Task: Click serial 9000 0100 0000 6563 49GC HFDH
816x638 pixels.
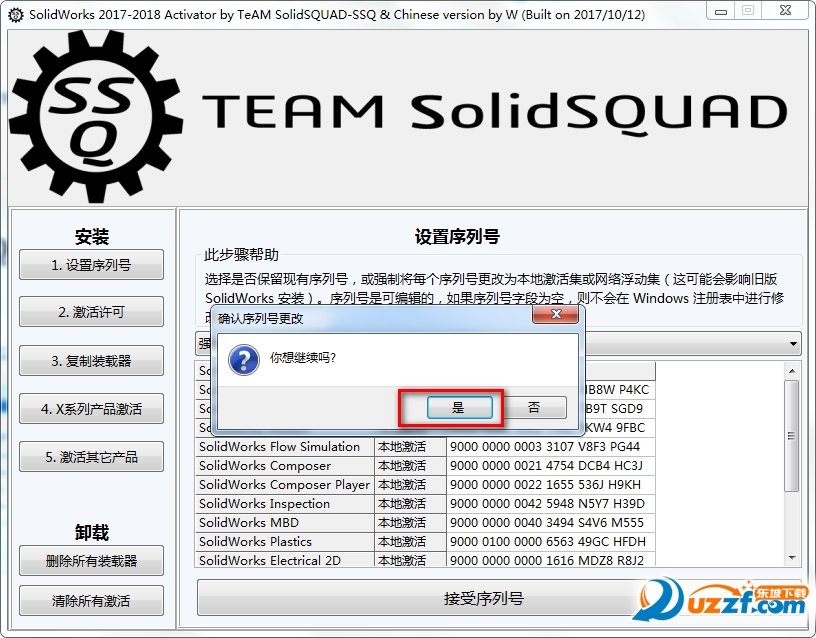Action: pyautogui.click(x=551, y=542)
